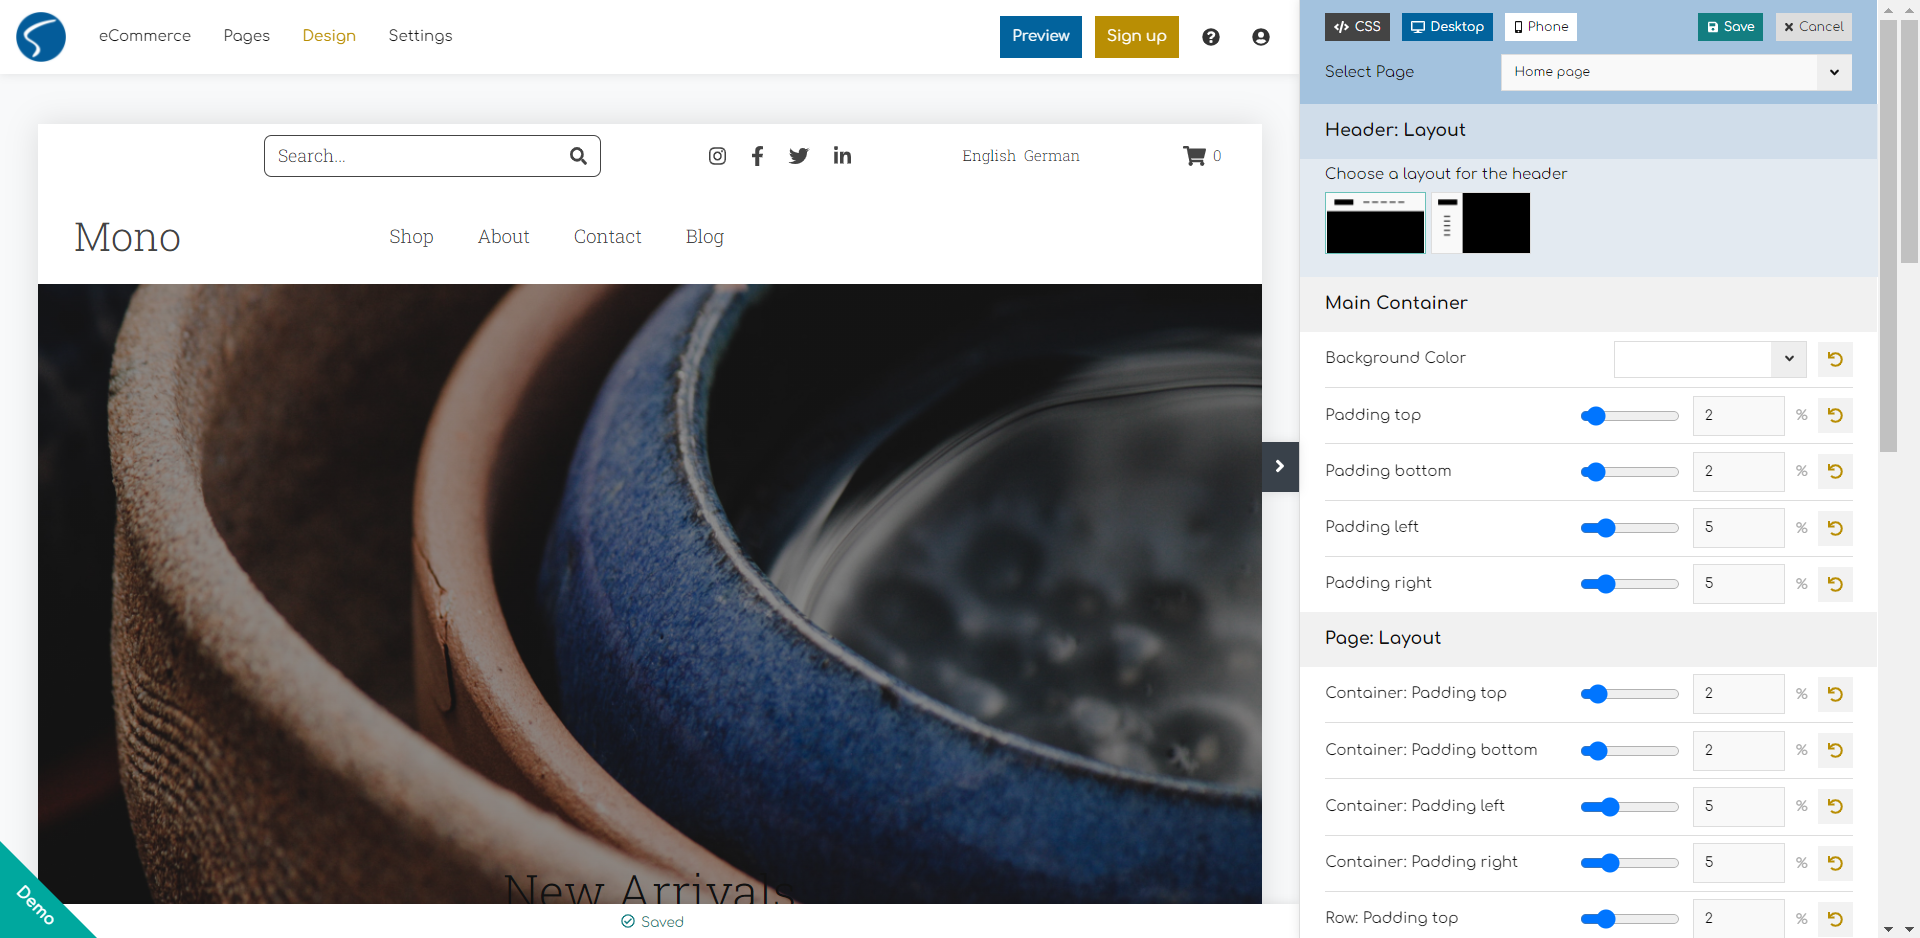Reset Padding top value

click(1835, 415)
